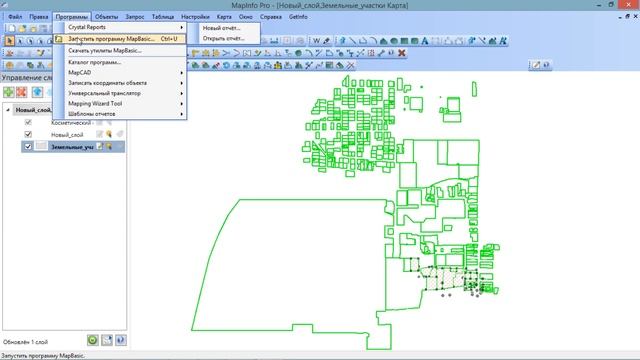The image size is (640, 360).
Task: Open the Справка menu
Action: pos(271,17)
